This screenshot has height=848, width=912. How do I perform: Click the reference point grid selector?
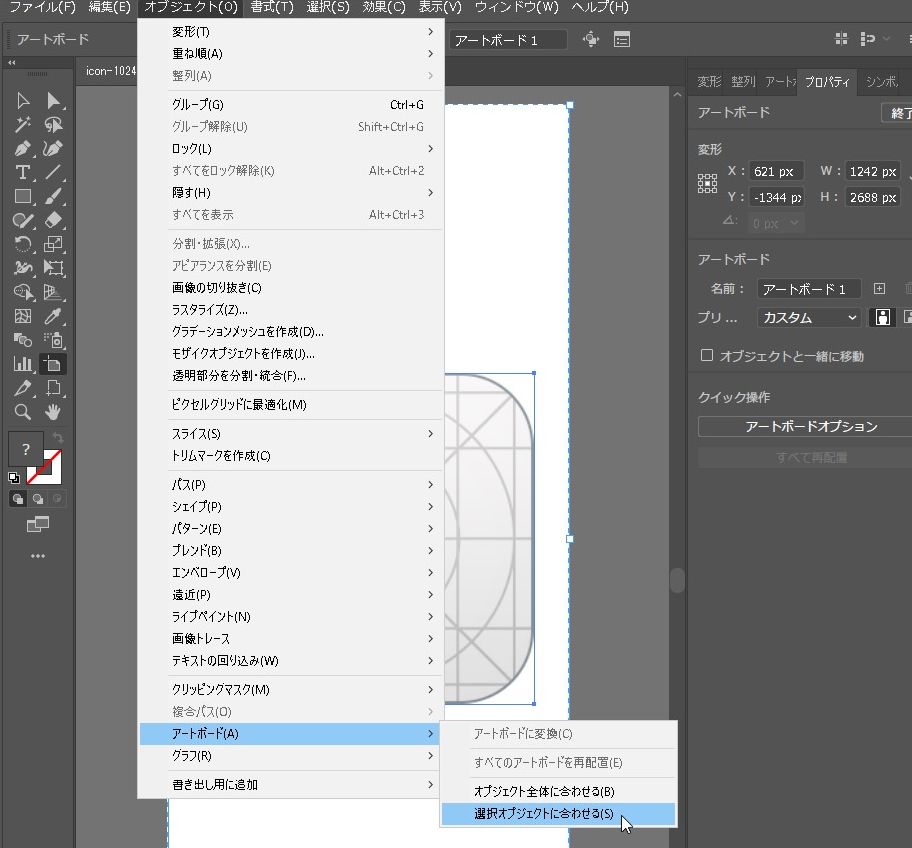point(708,184)
